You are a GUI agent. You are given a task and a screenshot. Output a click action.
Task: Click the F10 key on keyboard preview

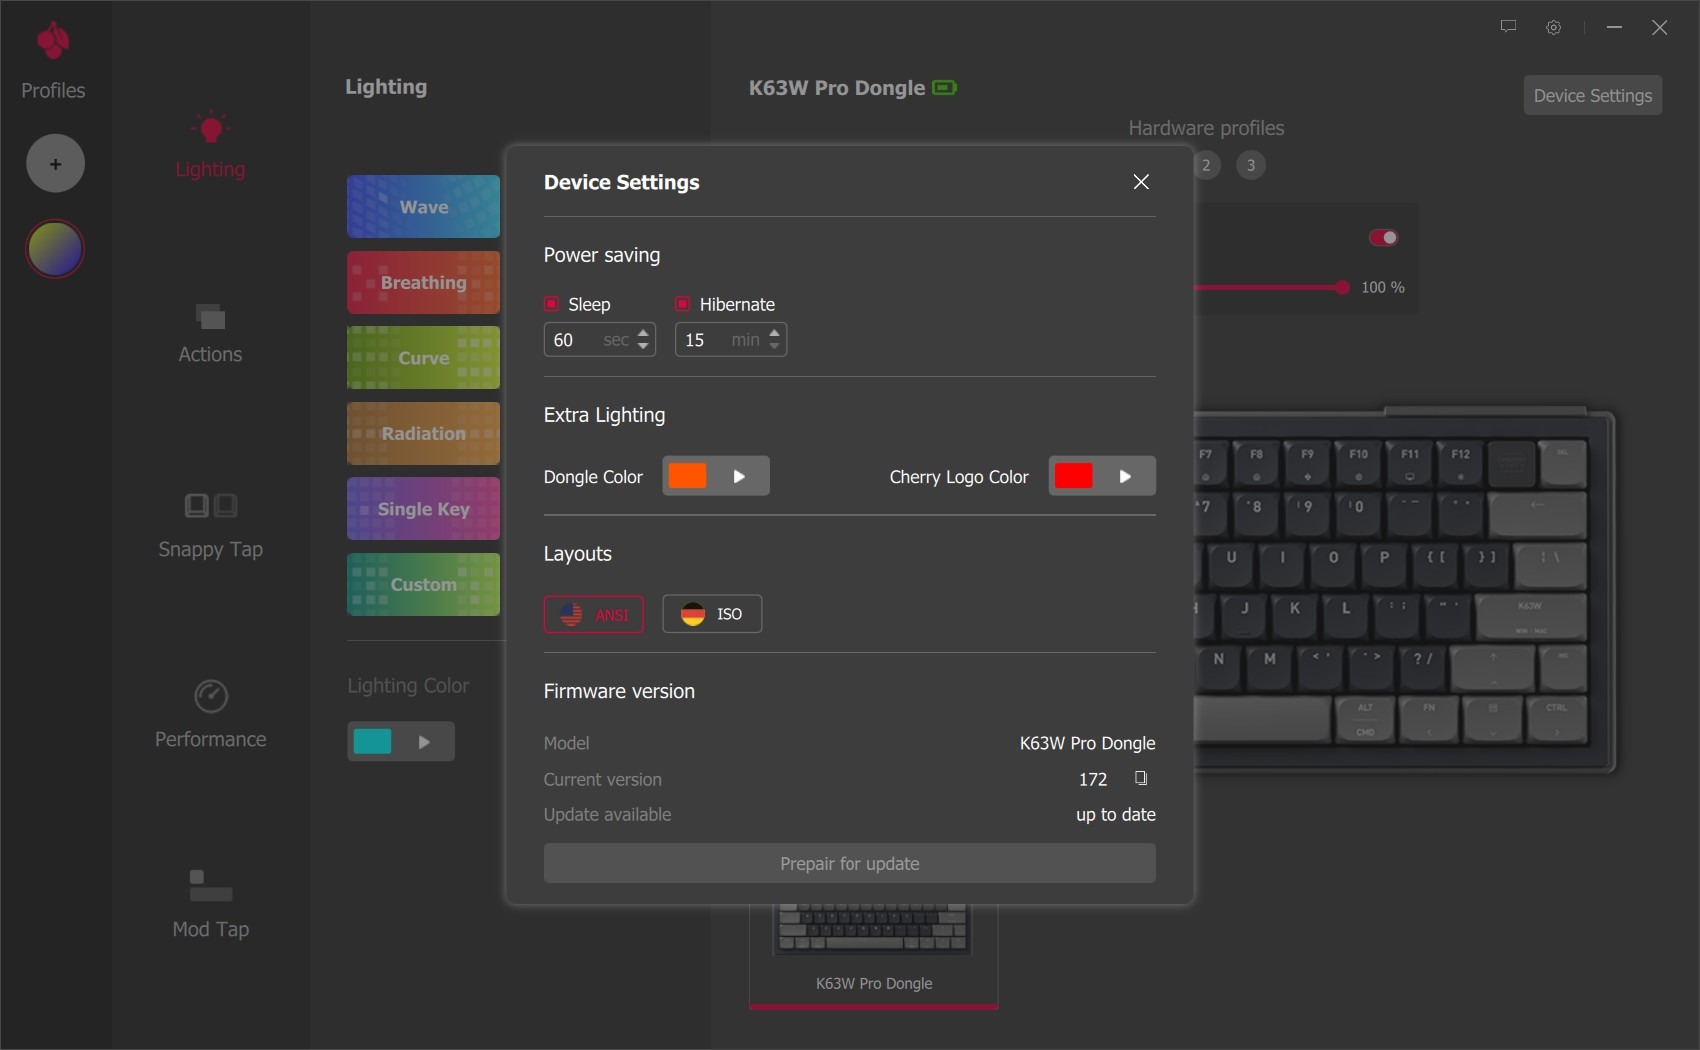[x=1358, y=463]
